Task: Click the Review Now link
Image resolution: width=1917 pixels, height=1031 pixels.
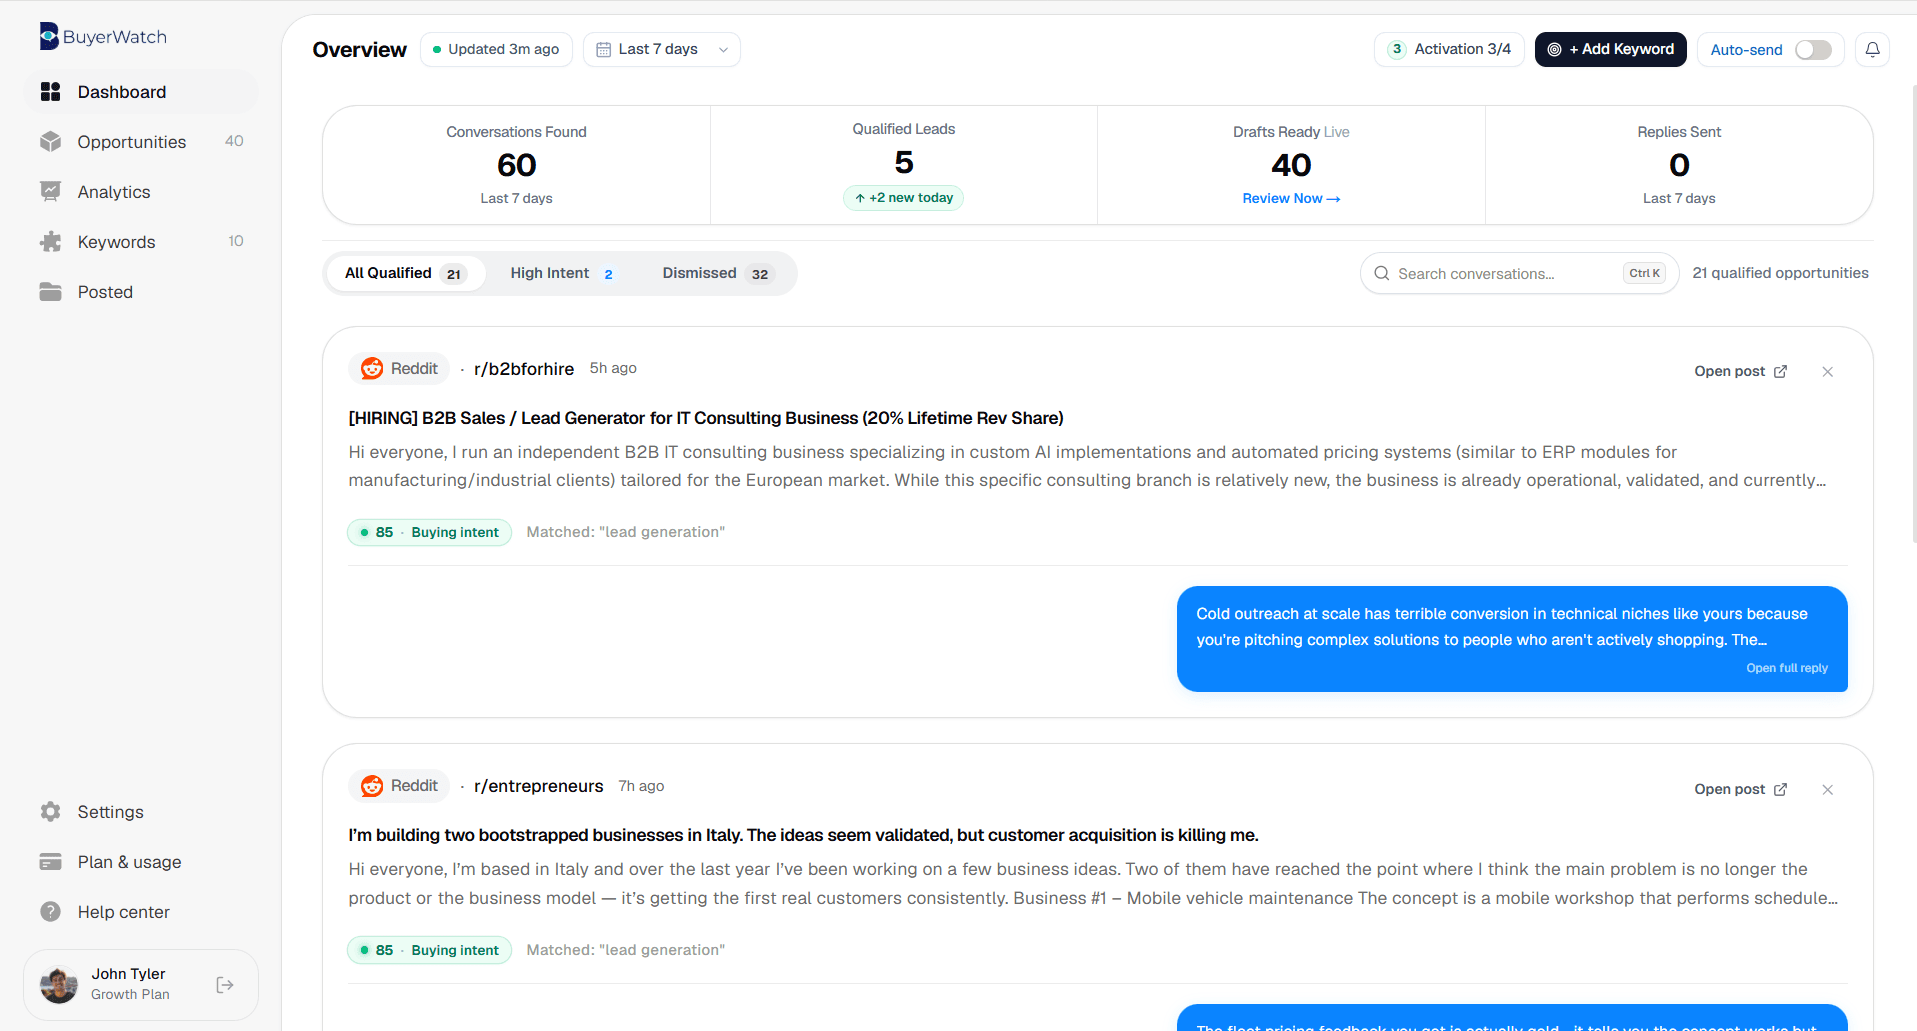Action: [1291, 199]
